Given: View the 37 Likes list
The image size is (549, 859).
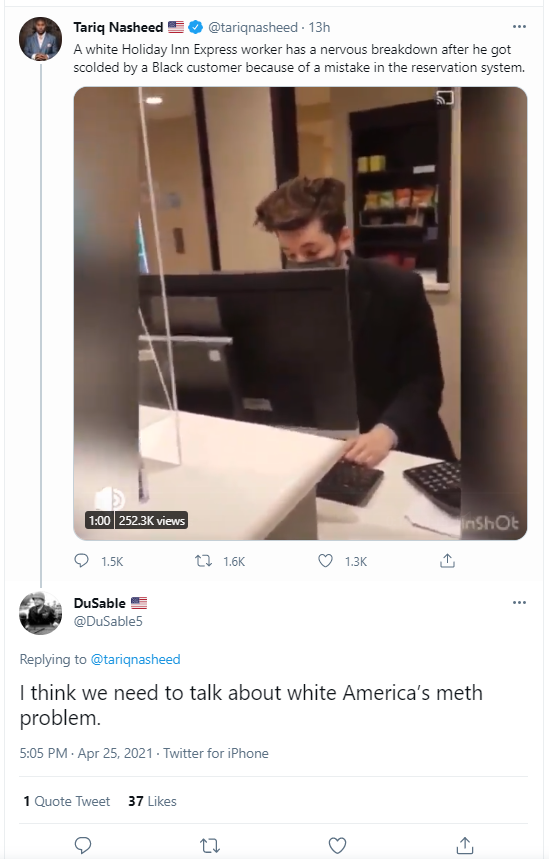Looking at the screenshot, I should click(152, 801).
